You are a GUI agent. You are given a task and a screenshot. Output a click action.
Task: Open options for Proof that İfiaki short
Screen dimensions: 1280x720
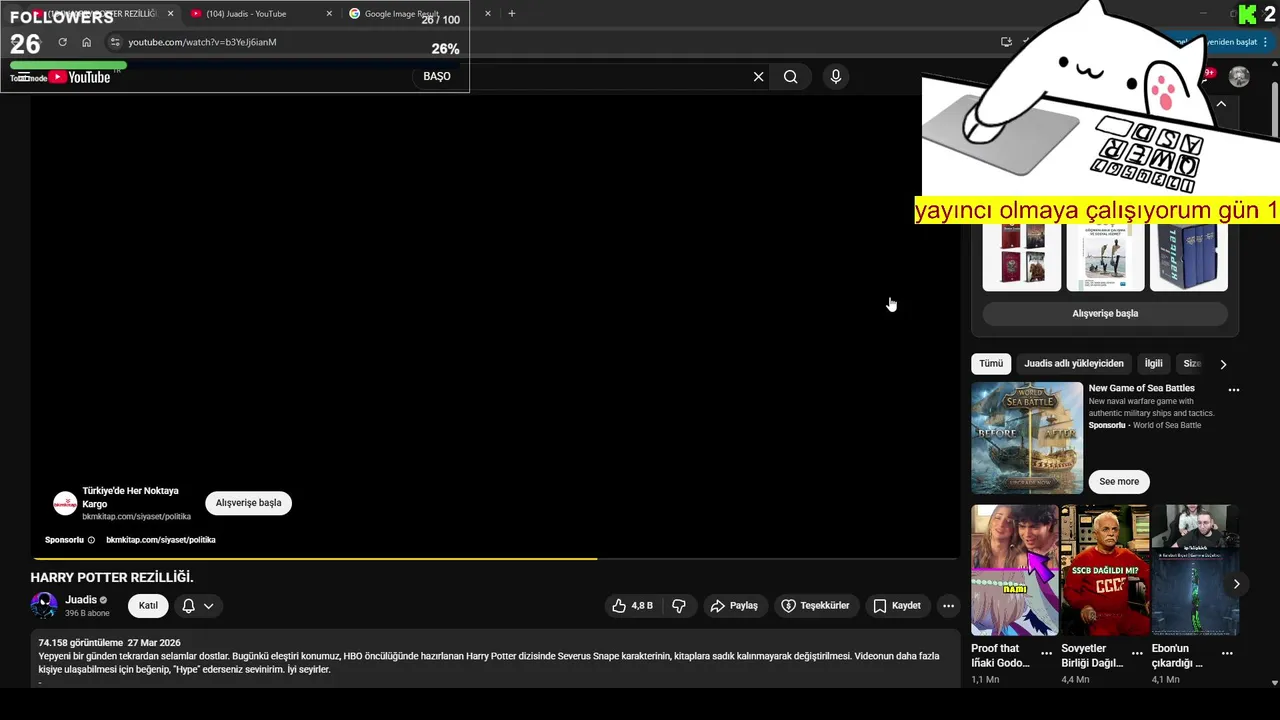click(x=1046, y=653)
